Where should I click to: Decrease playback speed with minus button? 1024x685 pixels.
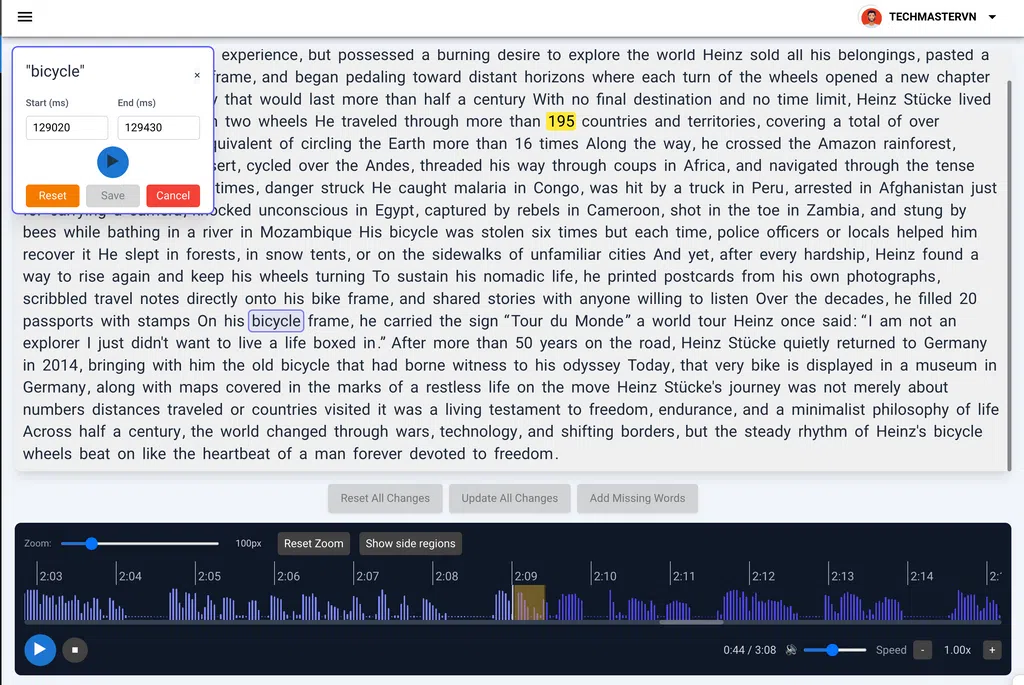click(922, 650)
